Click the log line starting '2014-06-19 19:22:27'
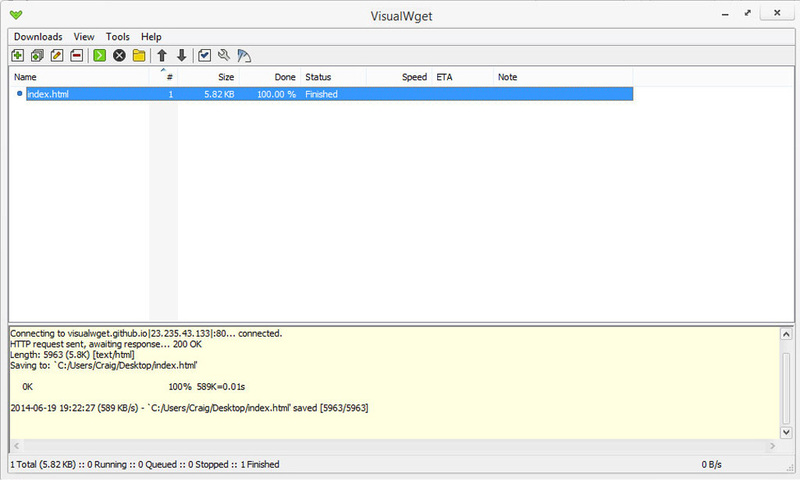 [x=189, y=408]
